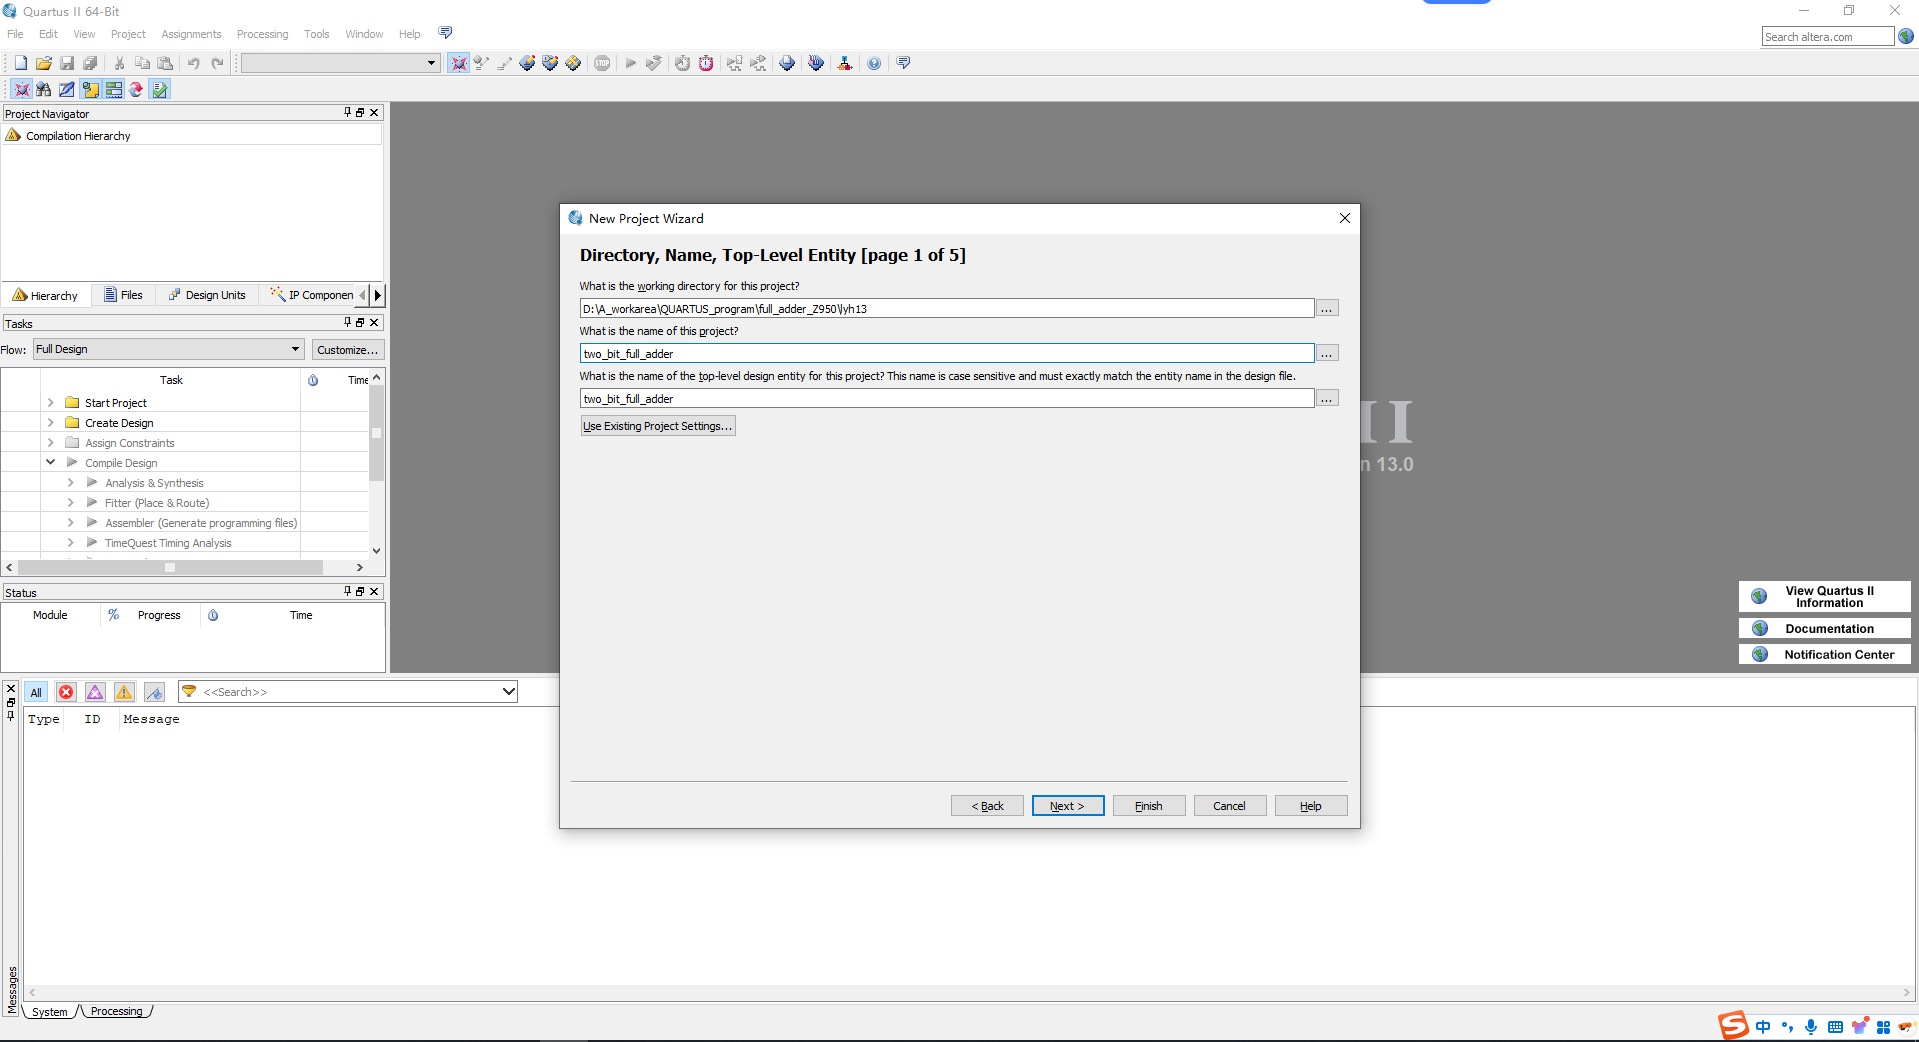Image resolution: width=1919 pixels, height=1042 pixels.
Task: Browse for the working directory
Action: 1327,308
